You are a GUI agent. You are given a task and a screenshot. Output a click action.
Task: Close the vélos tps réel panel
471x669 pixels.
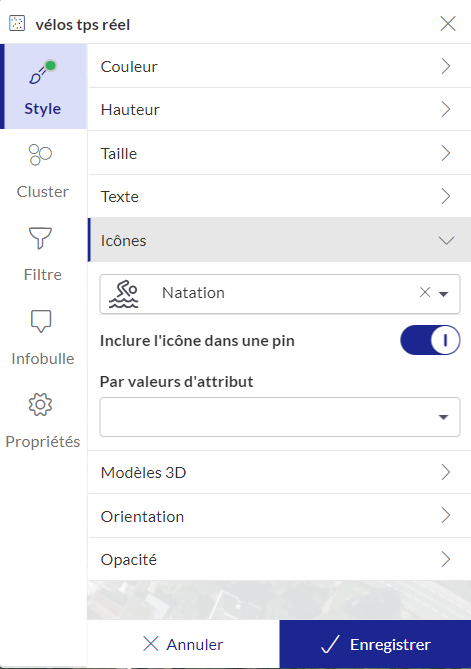[x=448, y=23]
